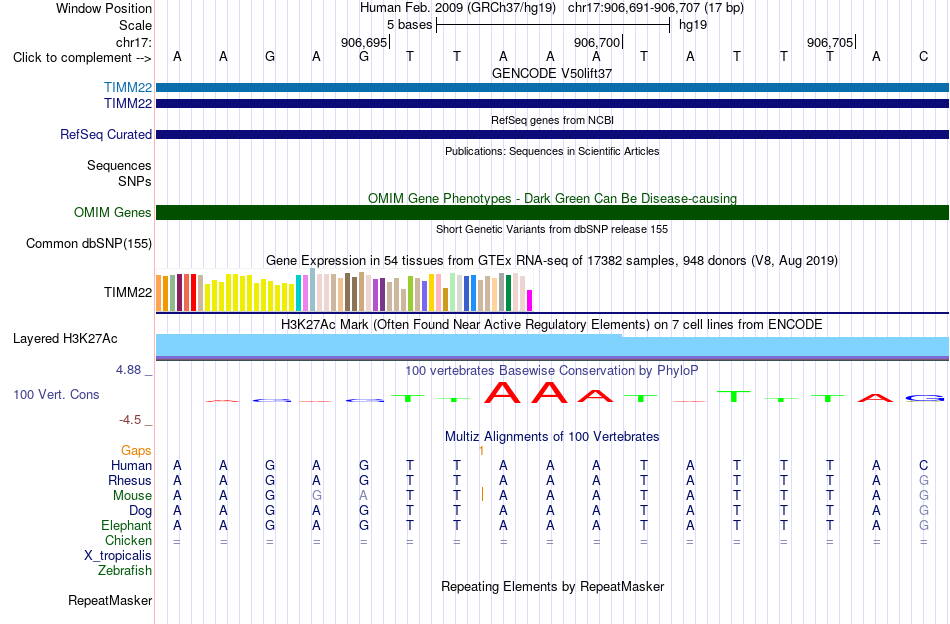Click the Mouse species label
Screen dimensions: 950x624
tap(132, 496)
